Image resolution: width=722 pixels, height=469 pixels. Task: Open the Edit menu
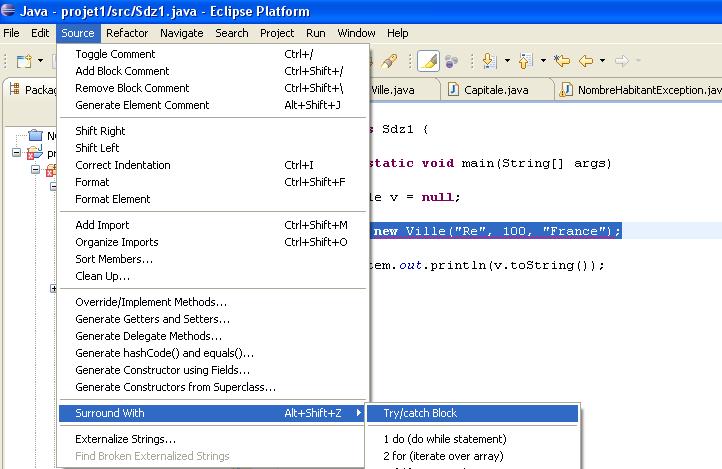click(40, 33)
